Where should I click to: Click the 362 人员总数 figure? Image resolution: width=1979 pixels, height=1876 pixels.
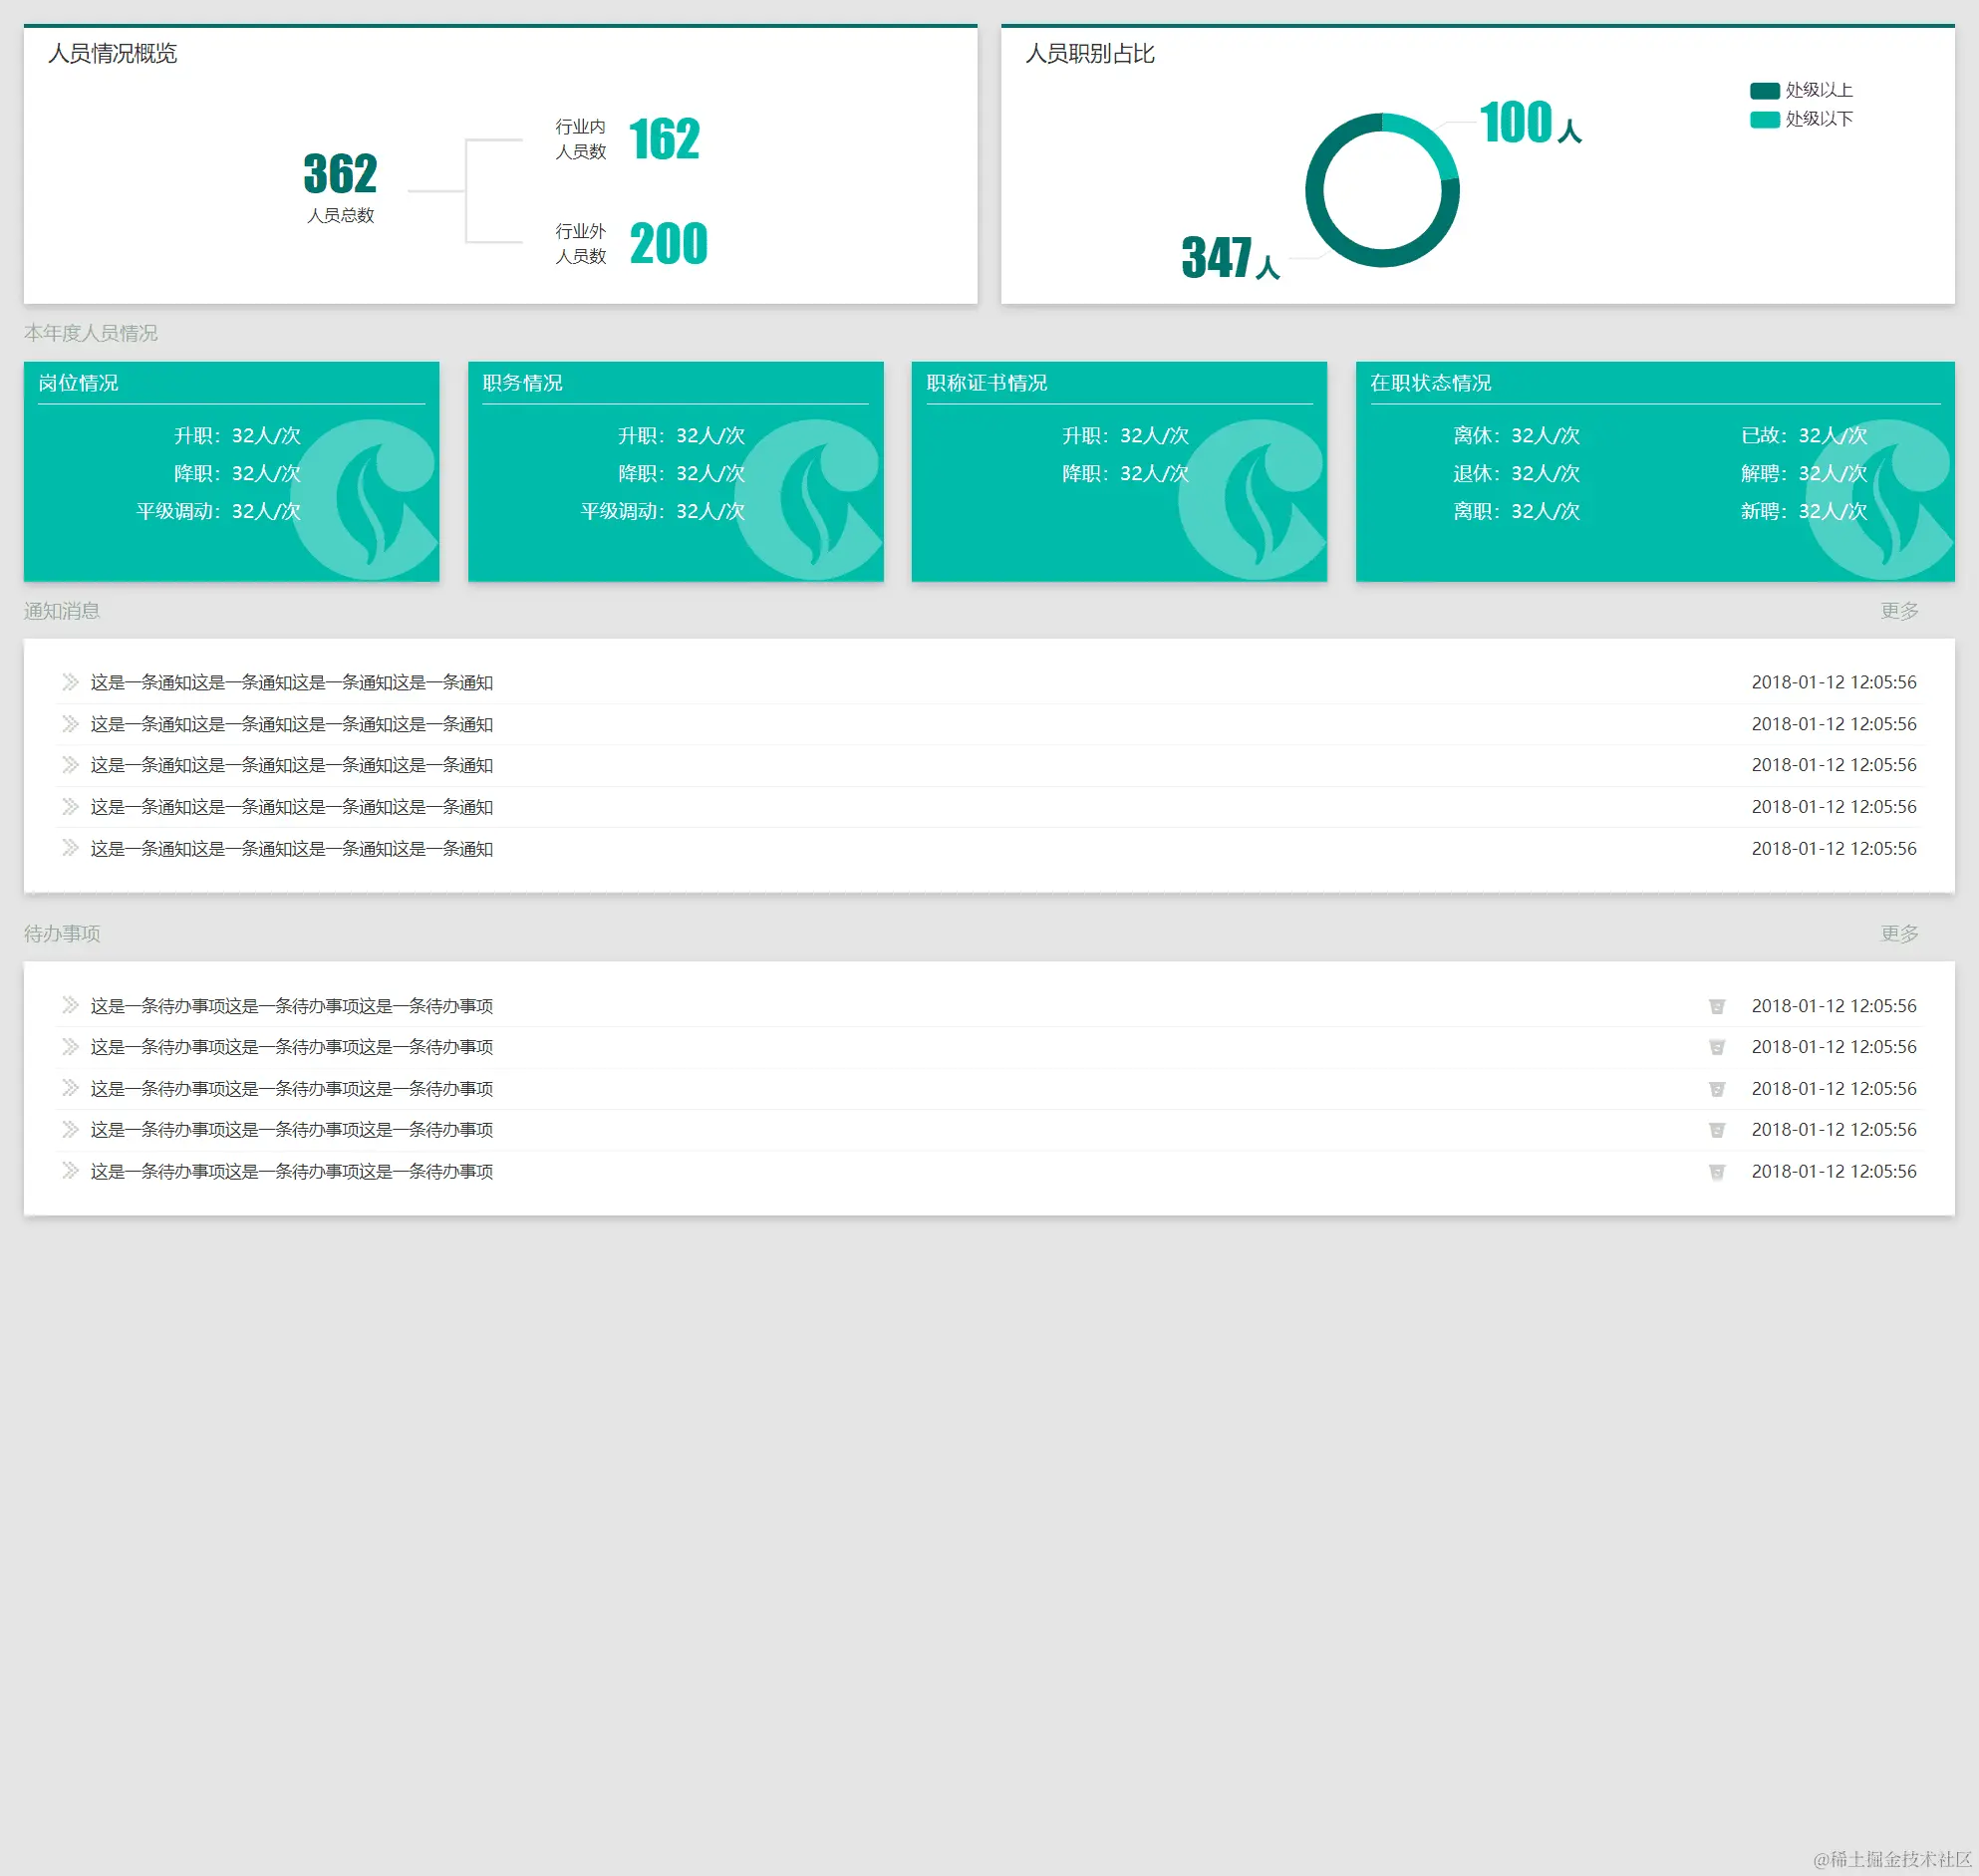[340, 175]
